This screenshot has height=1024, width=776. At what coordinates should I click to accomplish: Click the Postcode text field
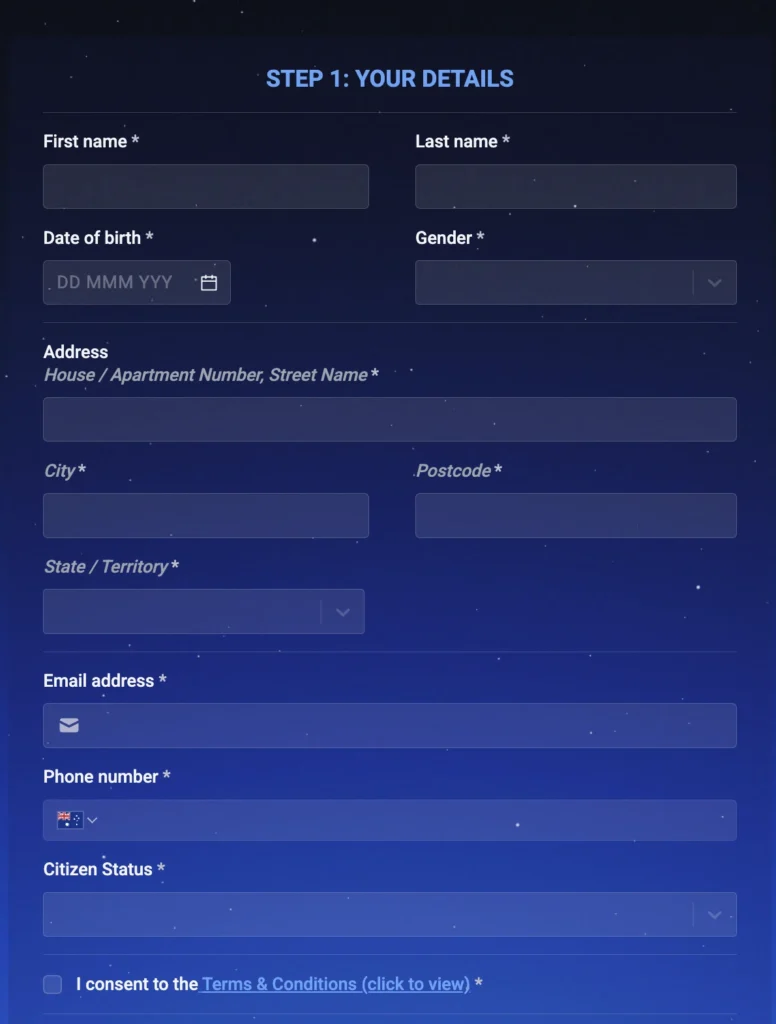(576, 516)
